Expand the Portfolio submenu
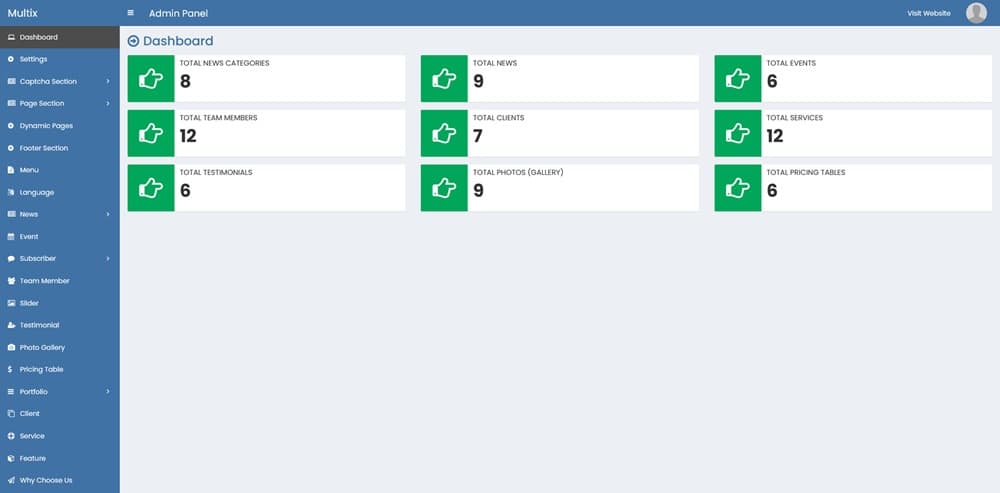Screen dimensions: 1000x493 (x=107, y=391)
